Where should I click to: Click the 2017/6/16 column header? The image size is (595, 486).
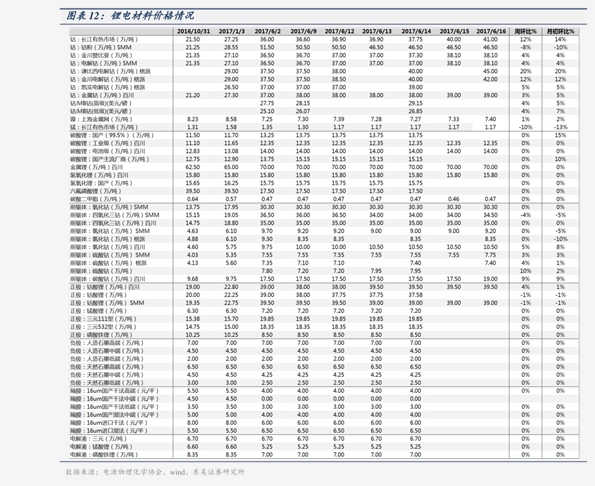pyautogui.click(x=491, y=31)
